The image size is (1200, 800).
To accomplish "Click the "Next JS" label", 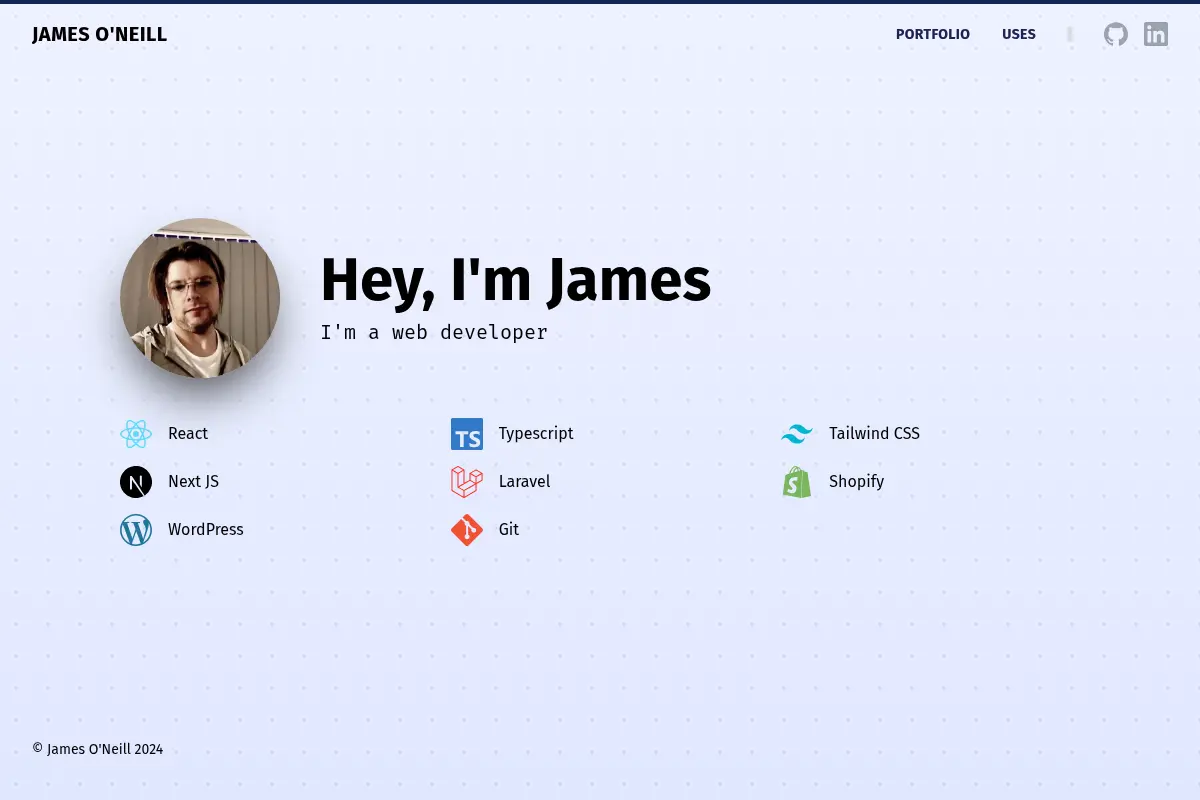I will (x=193, y=481).
